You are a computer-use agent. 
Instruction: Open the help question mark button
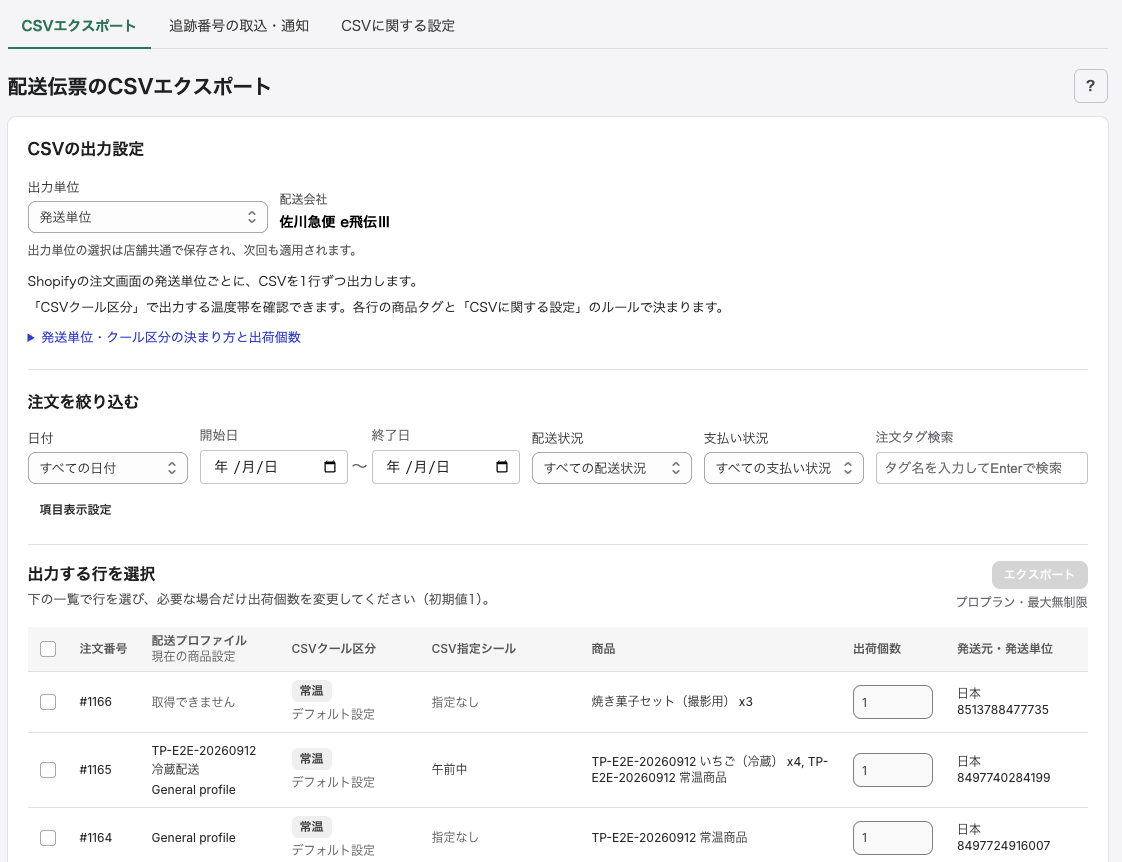(1090, 87)
